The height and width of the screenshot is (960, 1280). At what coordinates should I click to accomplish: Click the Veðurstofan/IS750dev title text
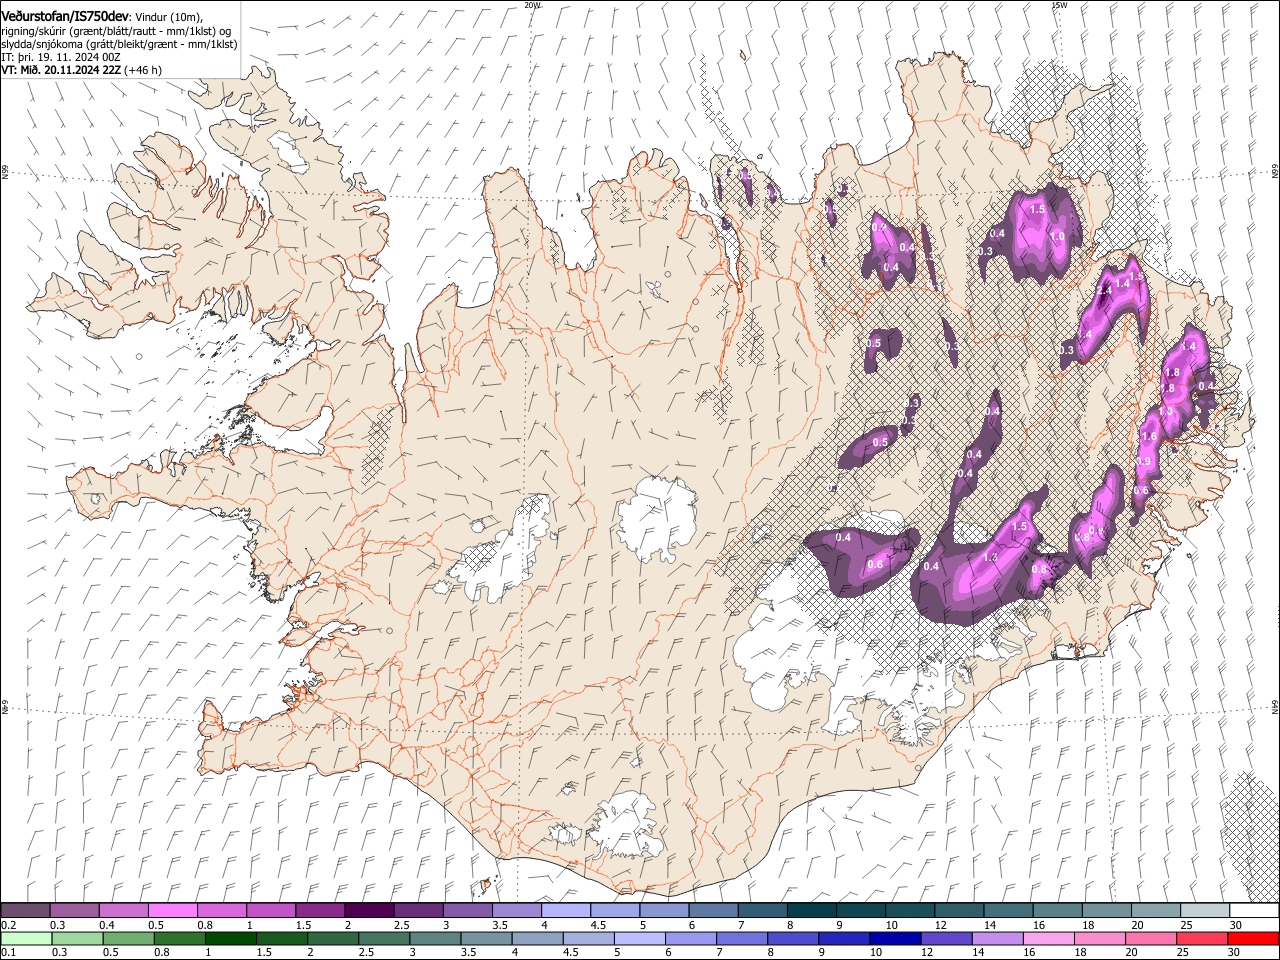click(64, 16)
